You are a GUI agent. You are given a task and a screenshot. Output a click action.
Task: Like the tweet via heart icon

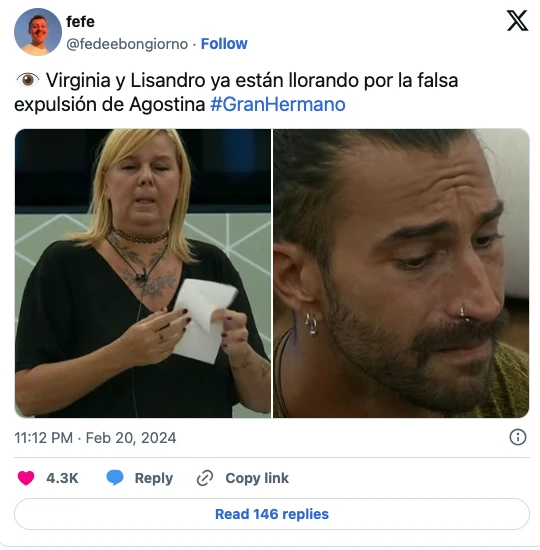click(x=26, y=478)
